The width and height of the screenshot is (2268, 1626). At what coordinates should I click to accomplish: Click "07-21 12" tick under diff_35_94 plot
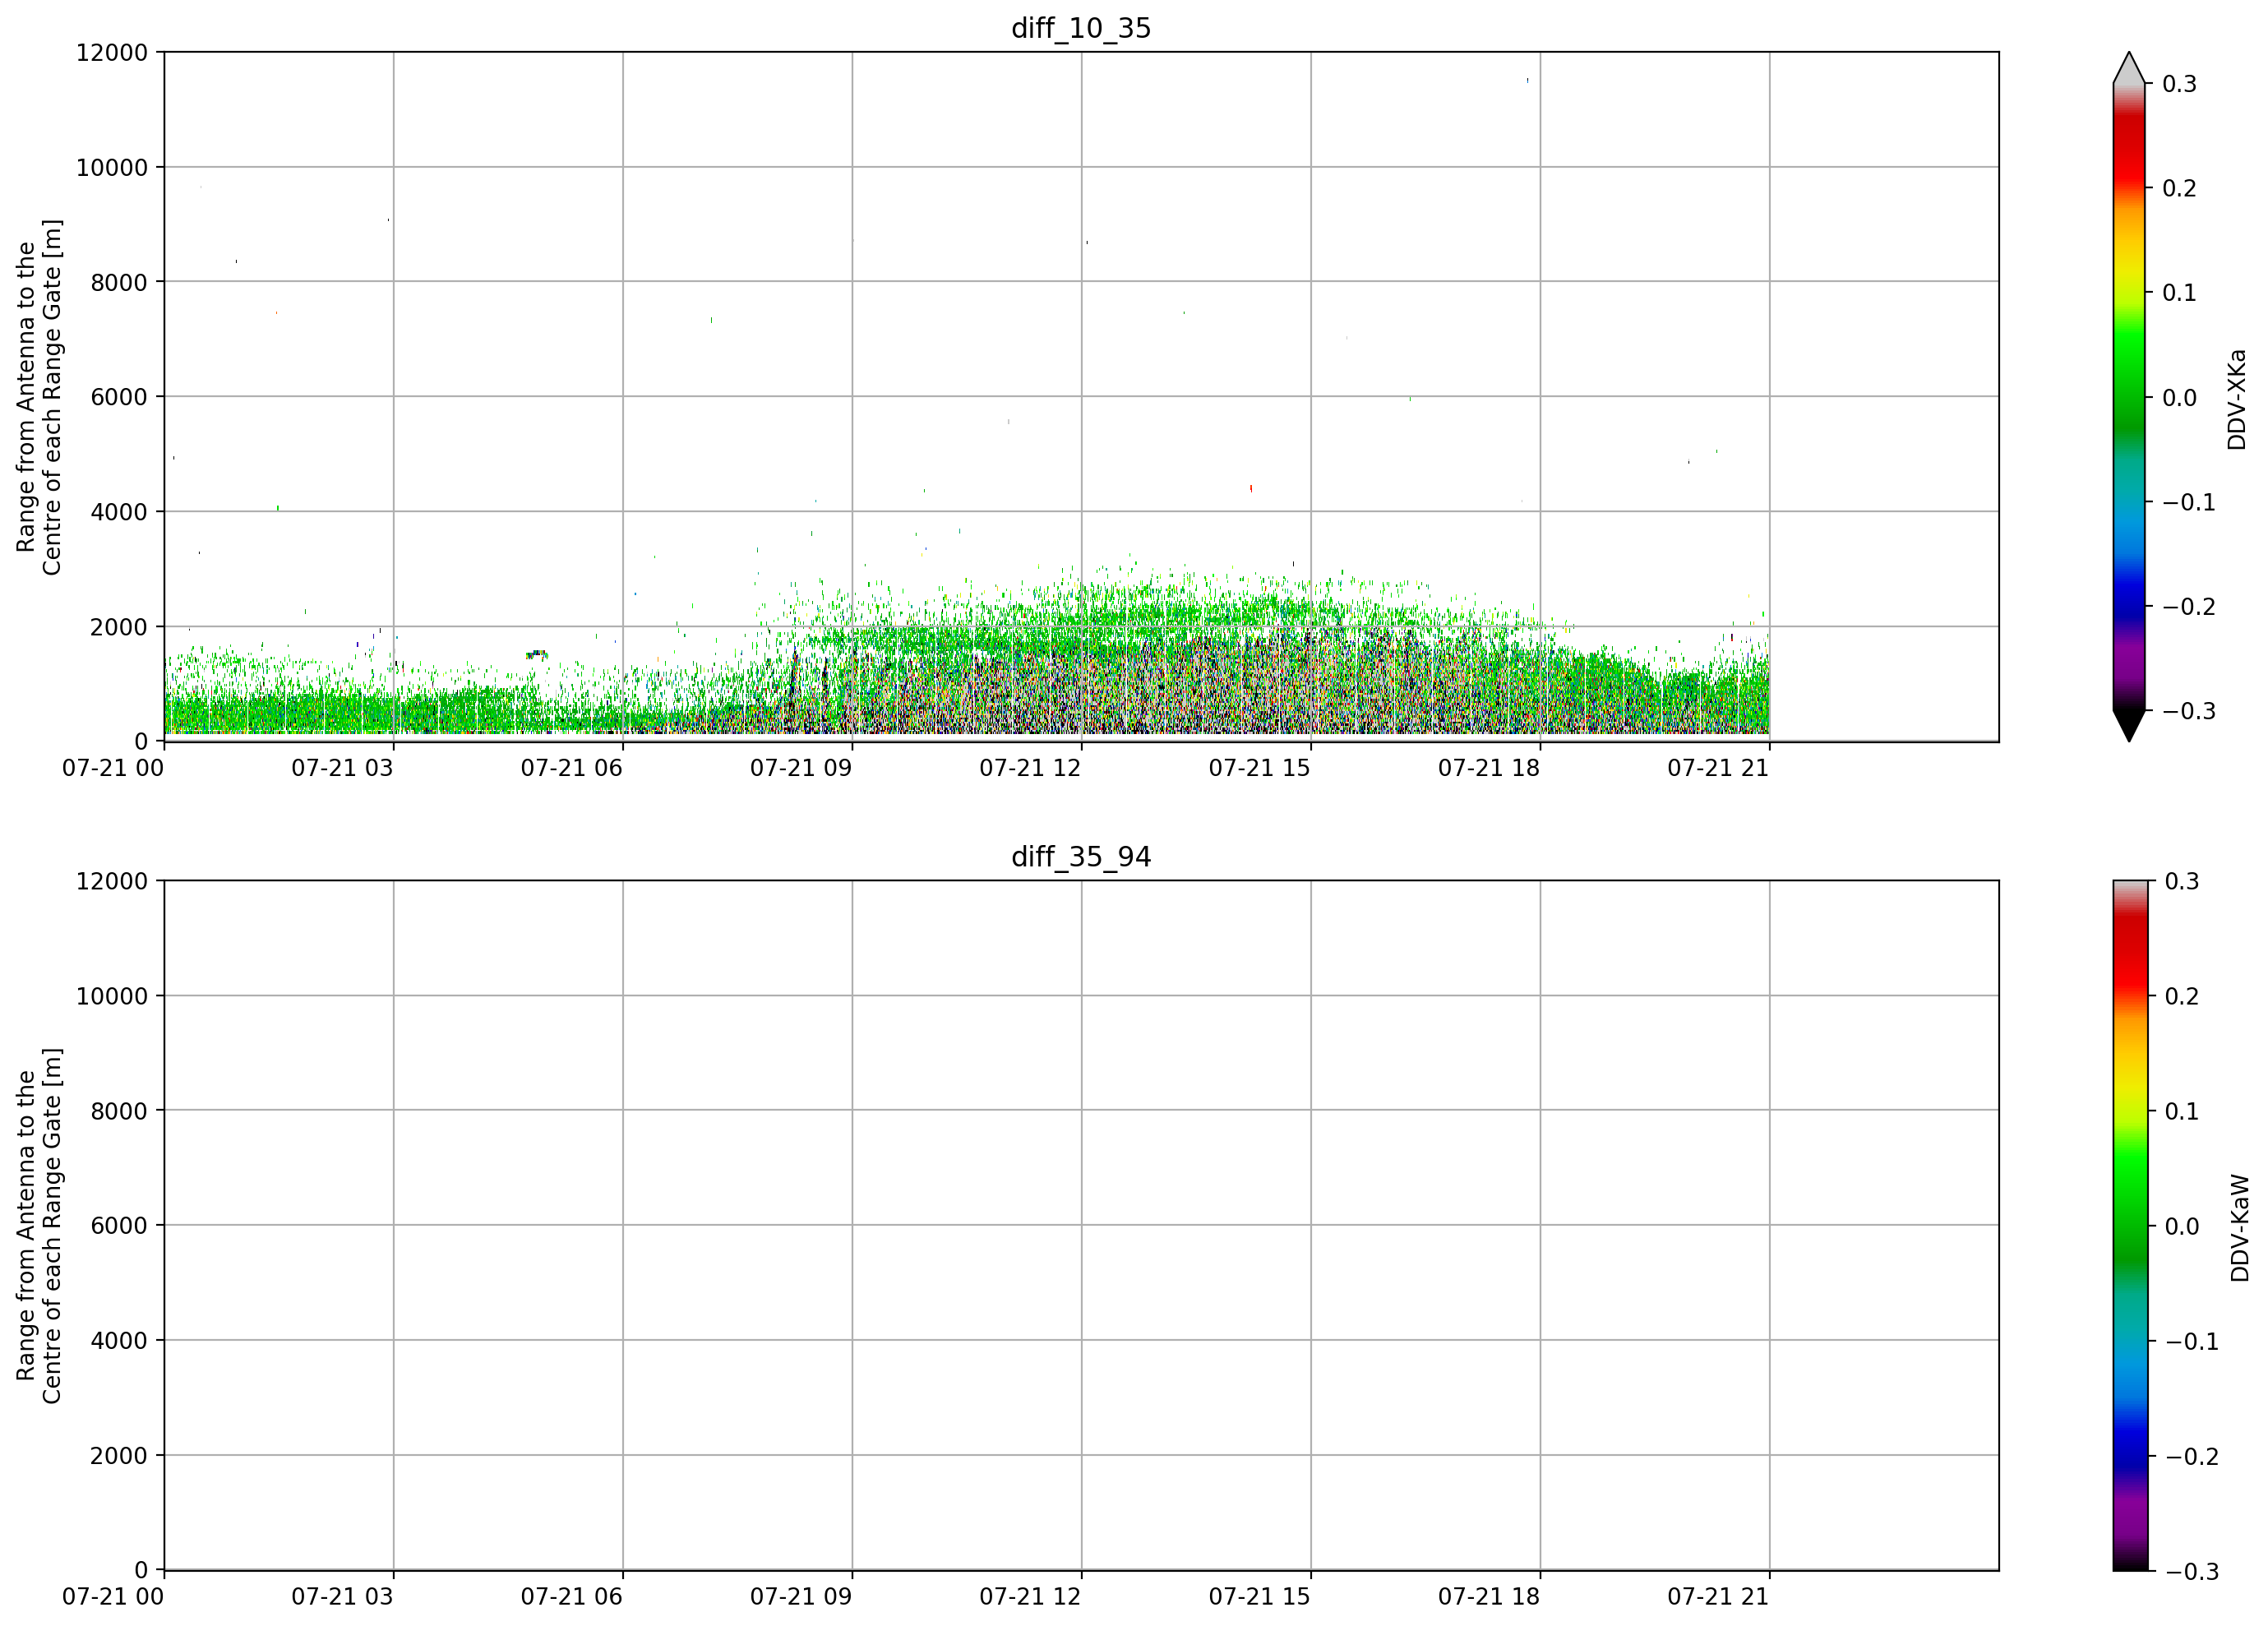point(1030,1597)
